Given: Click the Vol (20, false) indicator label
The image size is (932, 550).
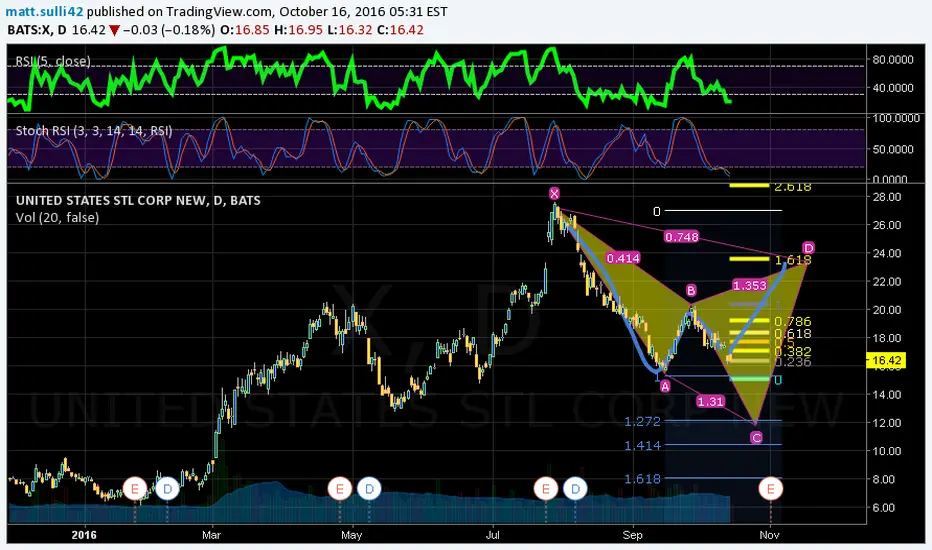Looking at the screenshot, I should tap(57, 218).
